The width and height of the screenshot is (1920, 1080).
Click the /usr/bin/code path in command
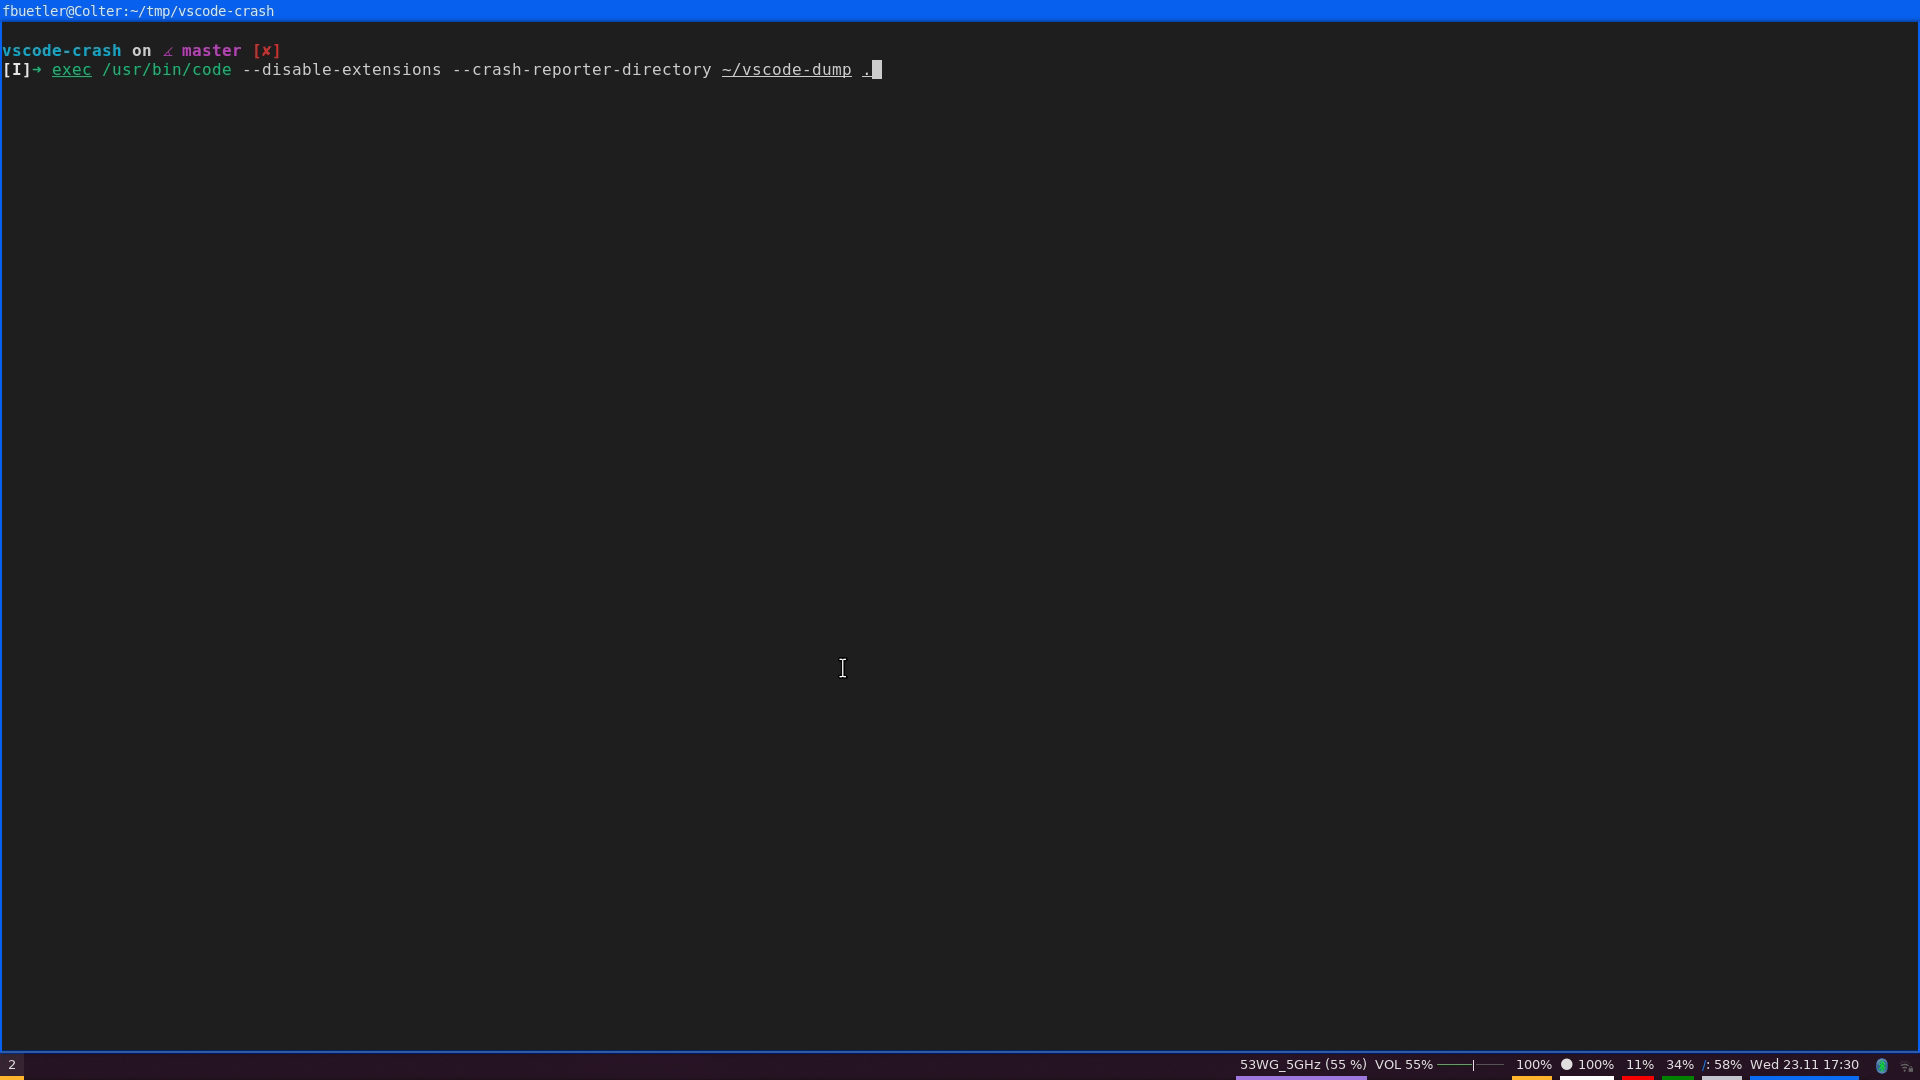[167, 70]
